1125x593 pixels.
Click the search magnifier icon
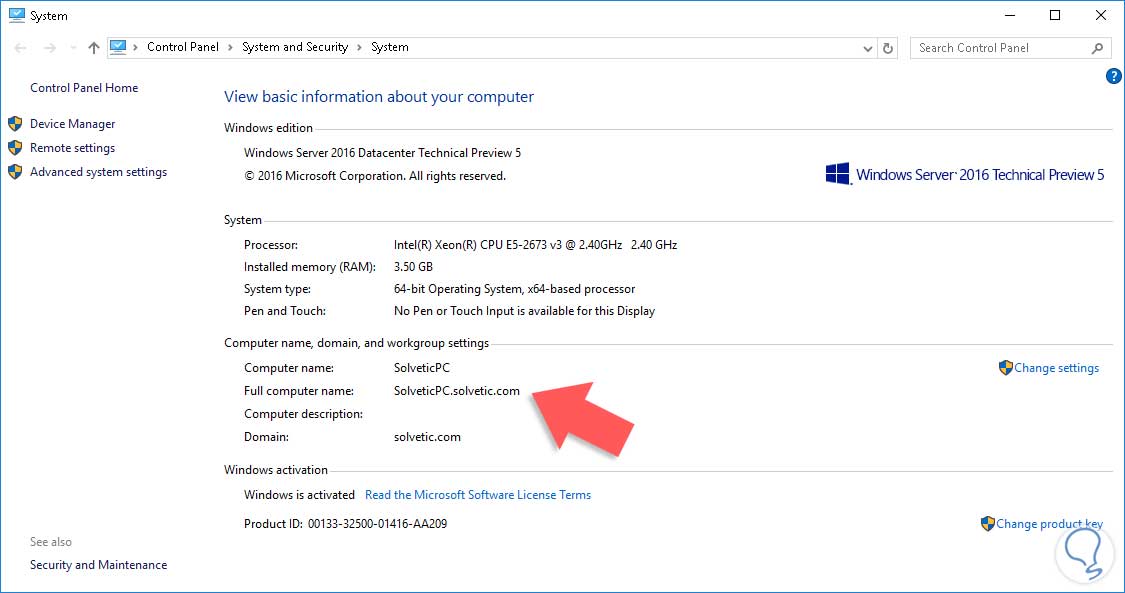[1097, 47]
